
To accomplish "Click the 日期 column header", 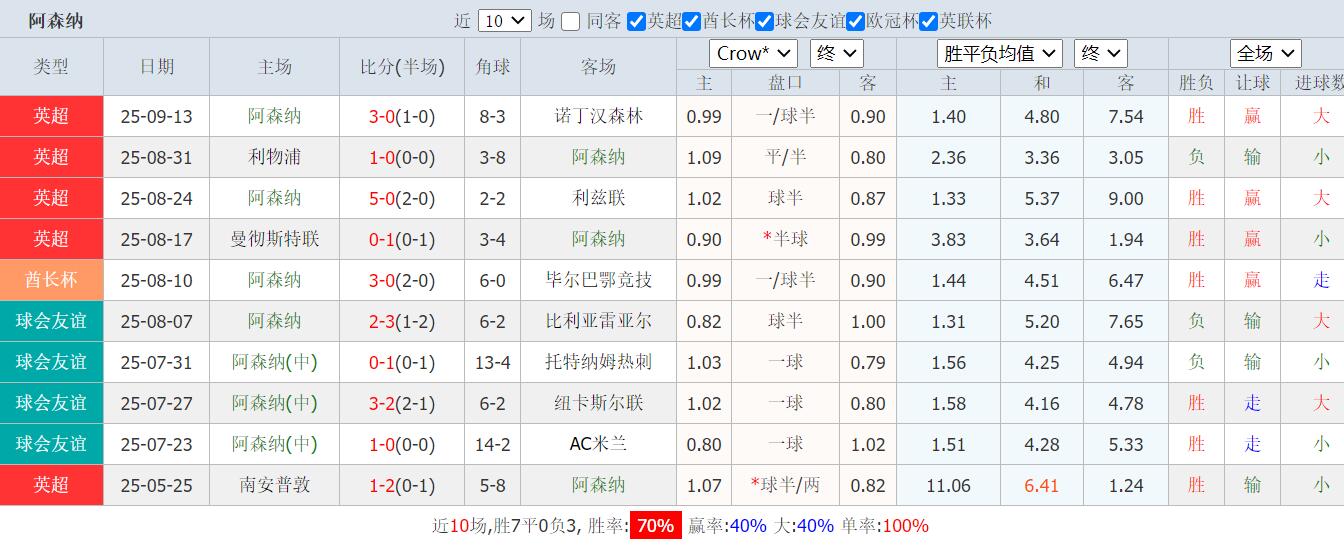I will pos(157,67).
